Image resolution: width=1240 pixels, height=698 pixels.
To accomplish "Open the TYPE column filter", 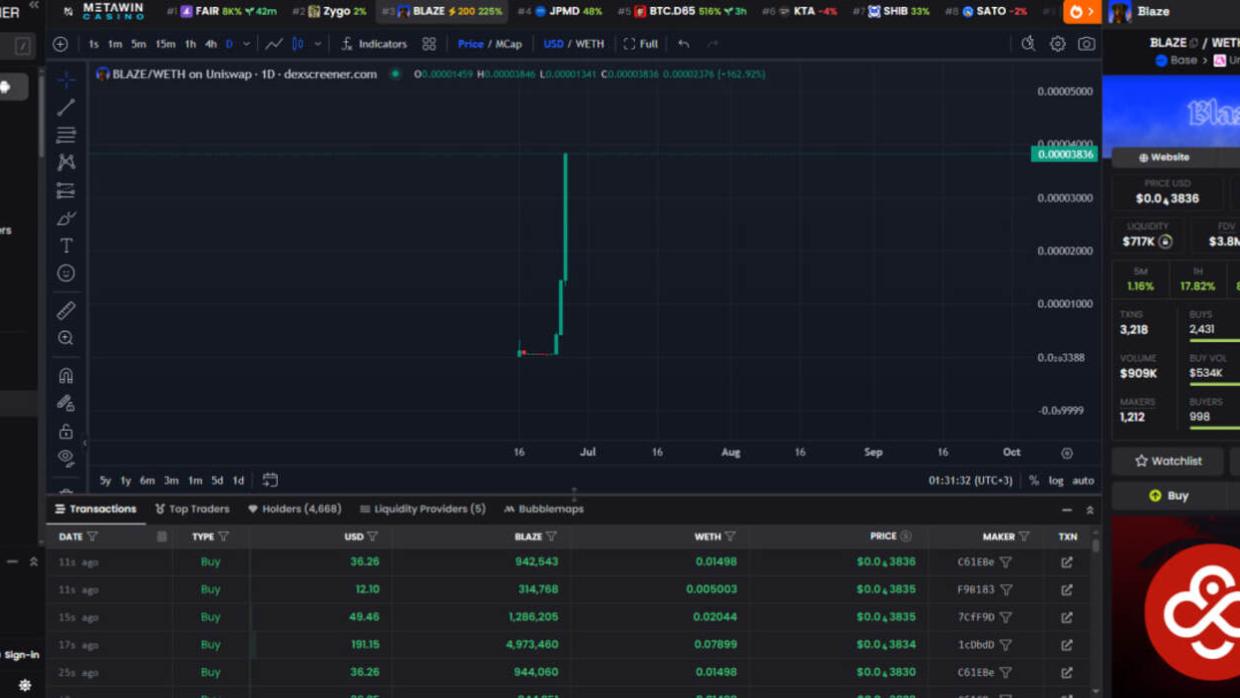I will [224, 536].
